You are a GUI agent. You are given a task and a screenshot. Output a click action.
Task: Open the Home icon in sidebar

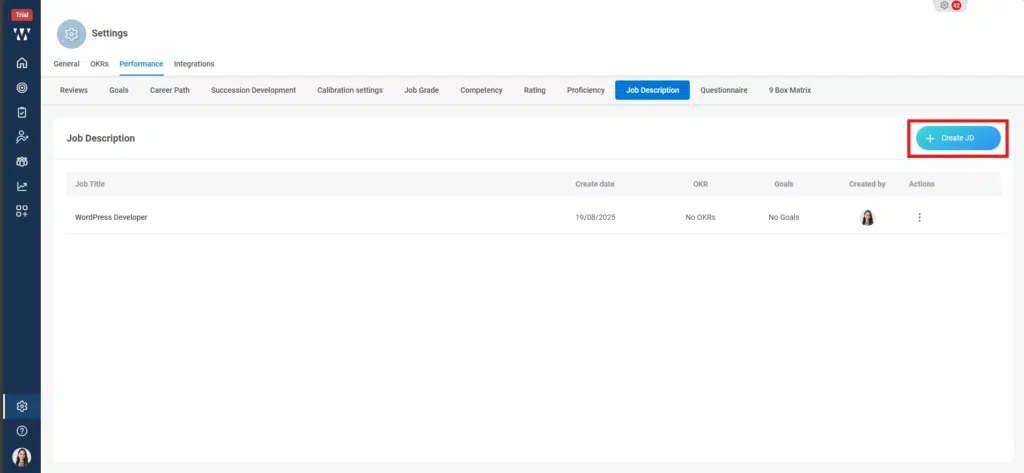tap(22, 63)
